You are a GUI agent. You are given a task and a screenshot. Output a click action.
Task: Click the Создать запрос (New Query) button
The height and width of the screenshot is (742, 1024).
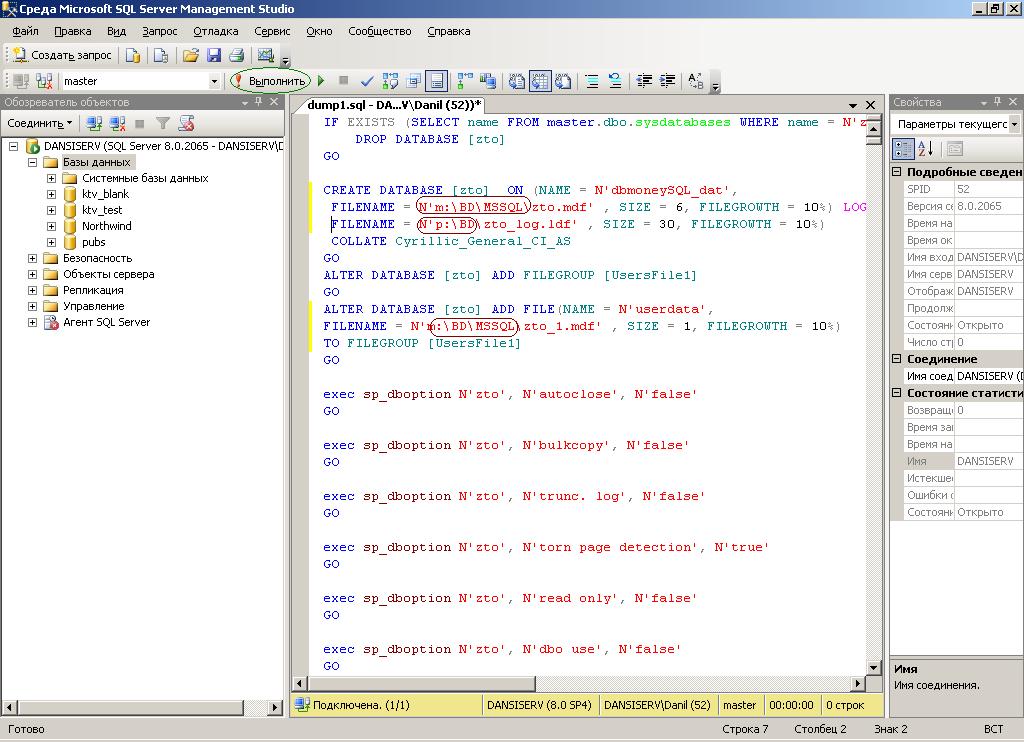(x=62, y=56)
